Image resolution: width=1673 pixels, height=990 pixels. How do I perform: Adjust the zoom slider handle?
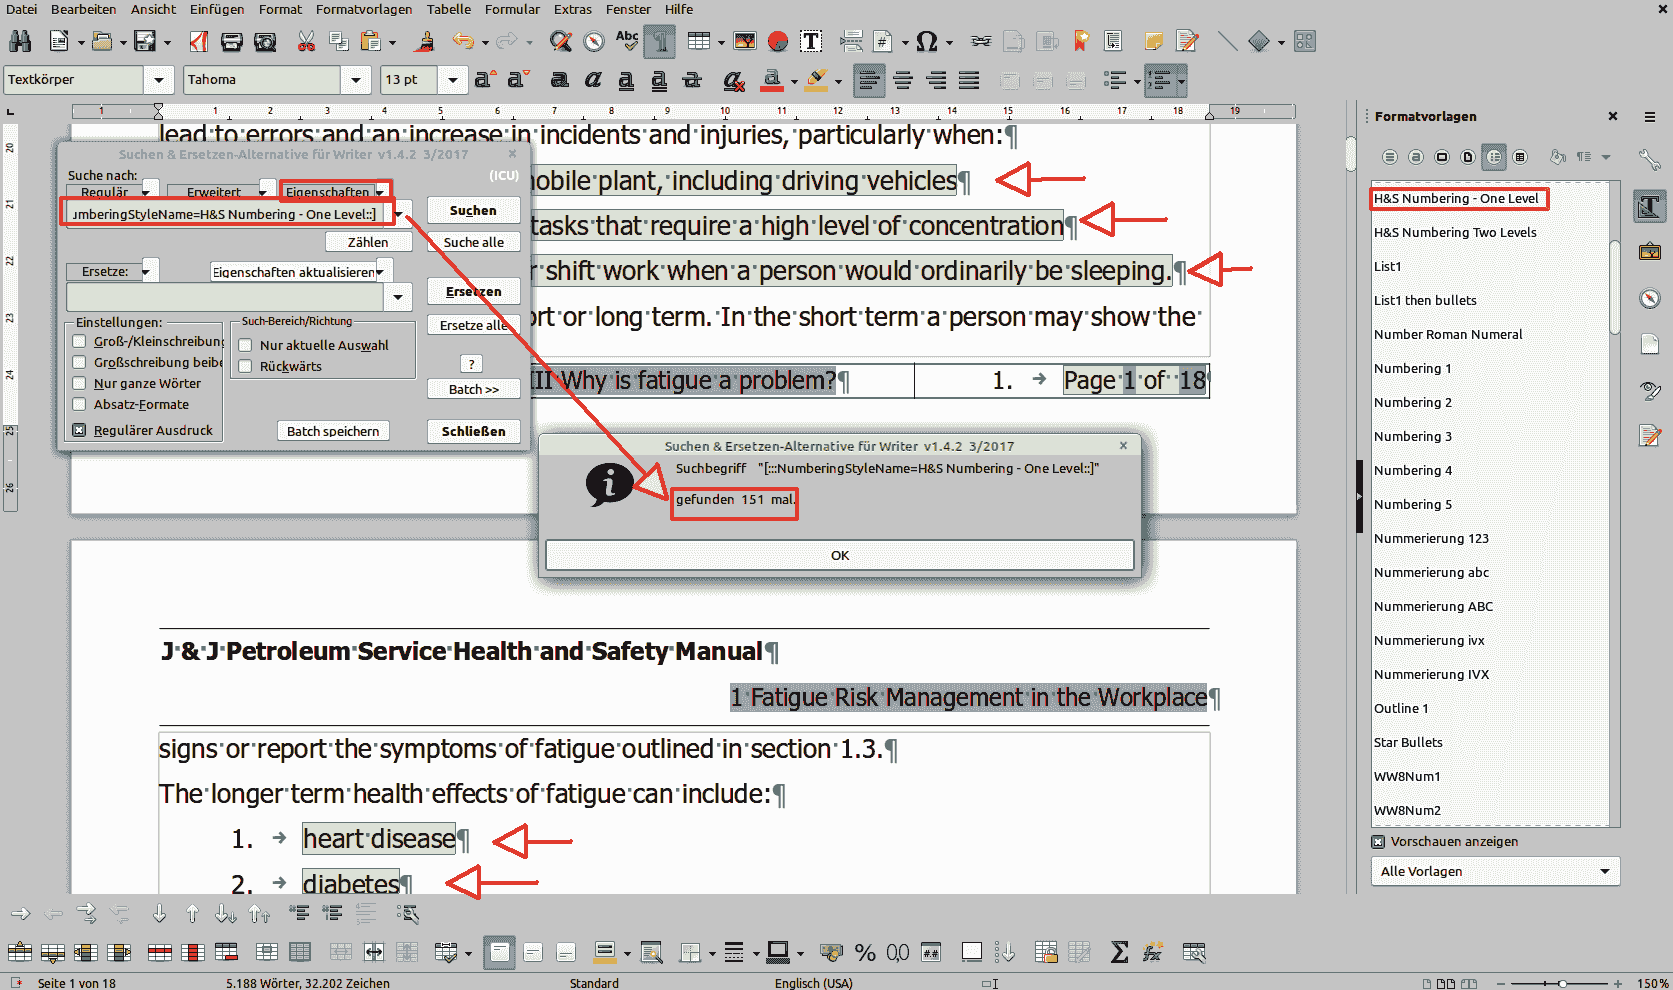coord(1563,983)
